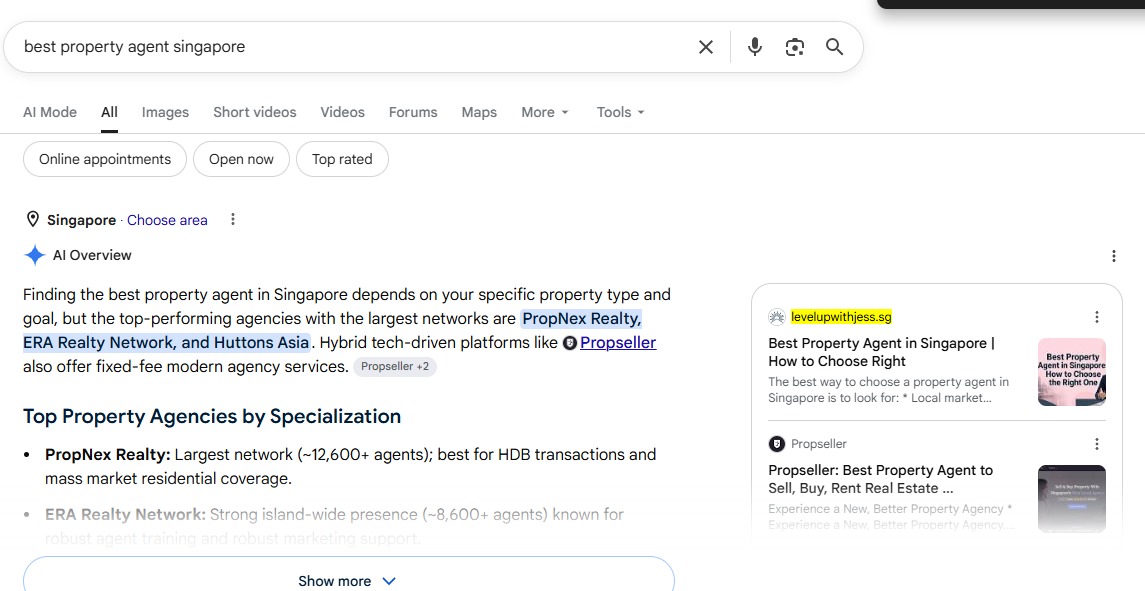Switch to Forums tab
The height and width of the screenshot is (591, 1145).
pyautogui.click(x=413, y=113)
